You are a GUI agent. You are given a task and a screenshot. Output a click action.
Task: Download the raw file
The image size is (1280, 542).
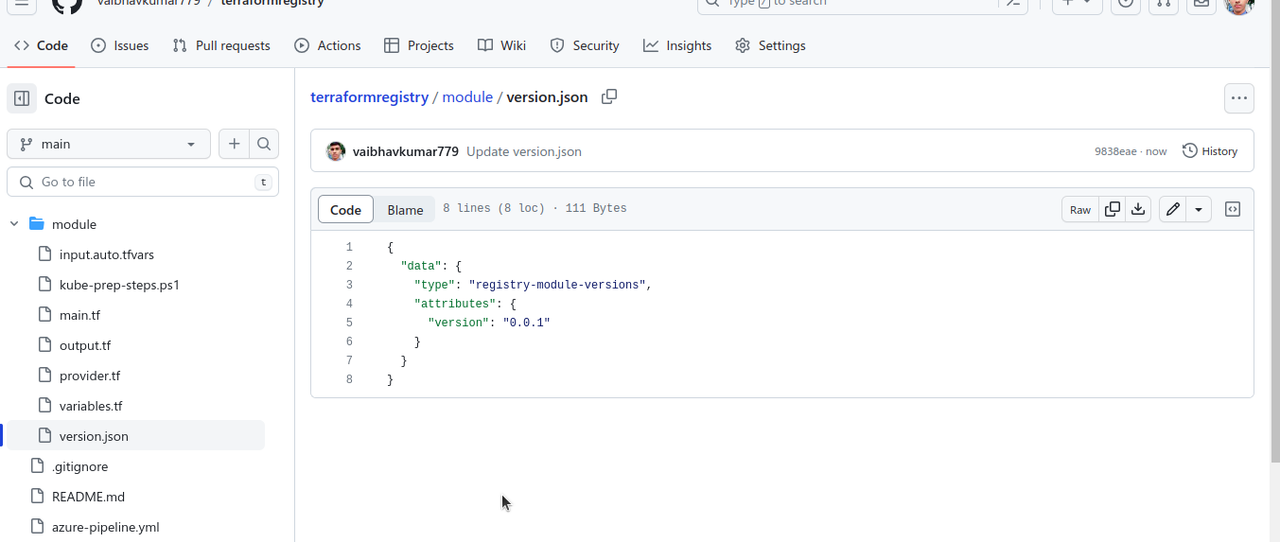pos(1138,209)
